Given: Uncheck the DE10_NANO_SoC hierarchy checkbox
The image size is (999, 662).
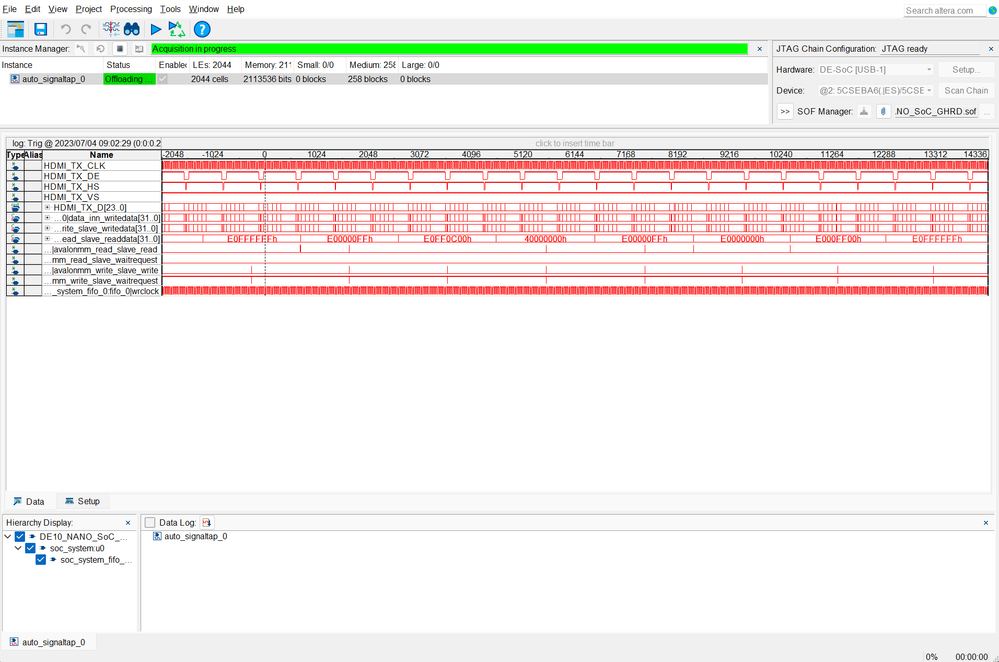Looking at the screenshot, I should [20, 536].
